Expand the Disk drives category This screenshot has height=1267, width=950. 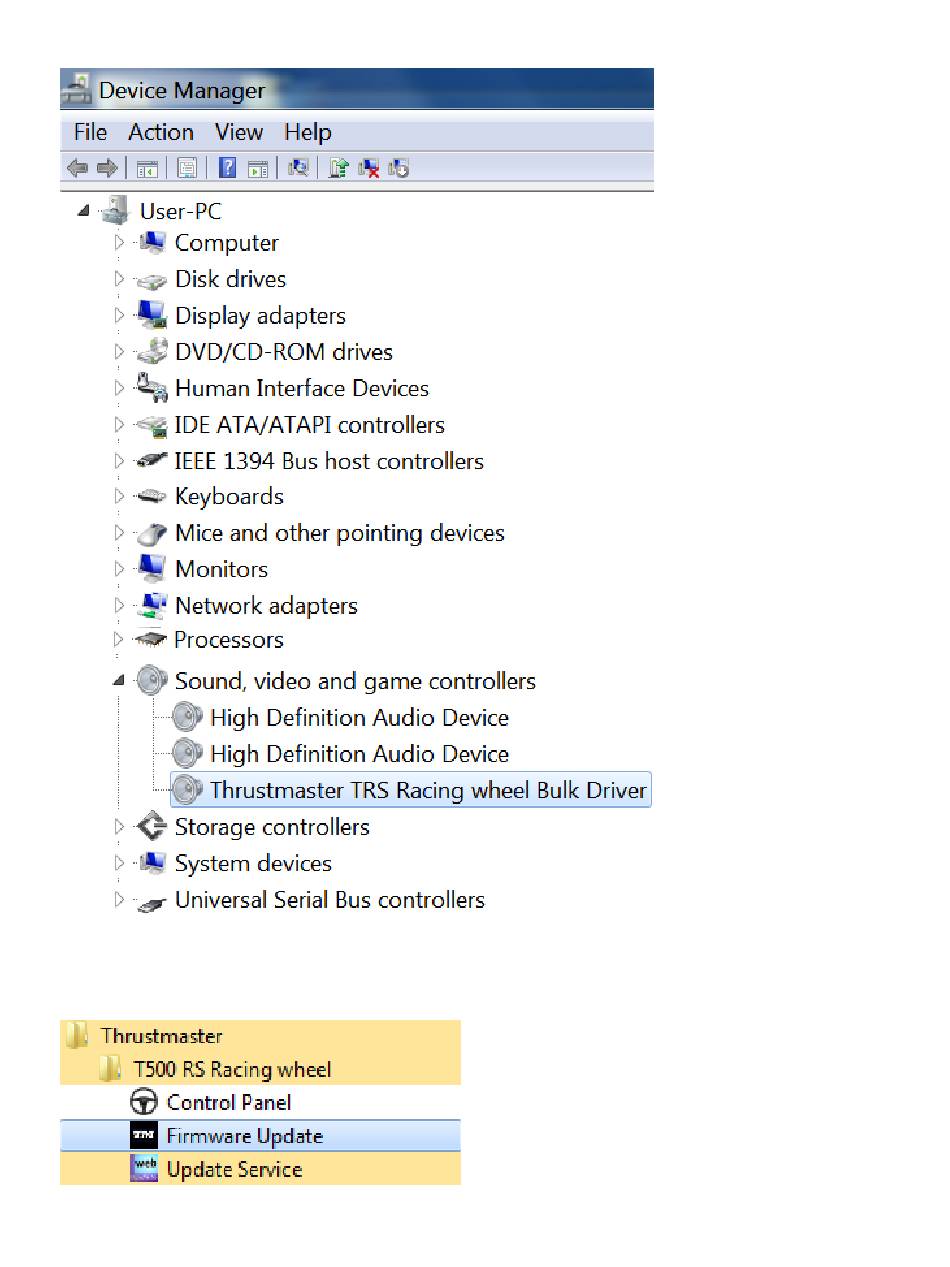pos(119,279)
